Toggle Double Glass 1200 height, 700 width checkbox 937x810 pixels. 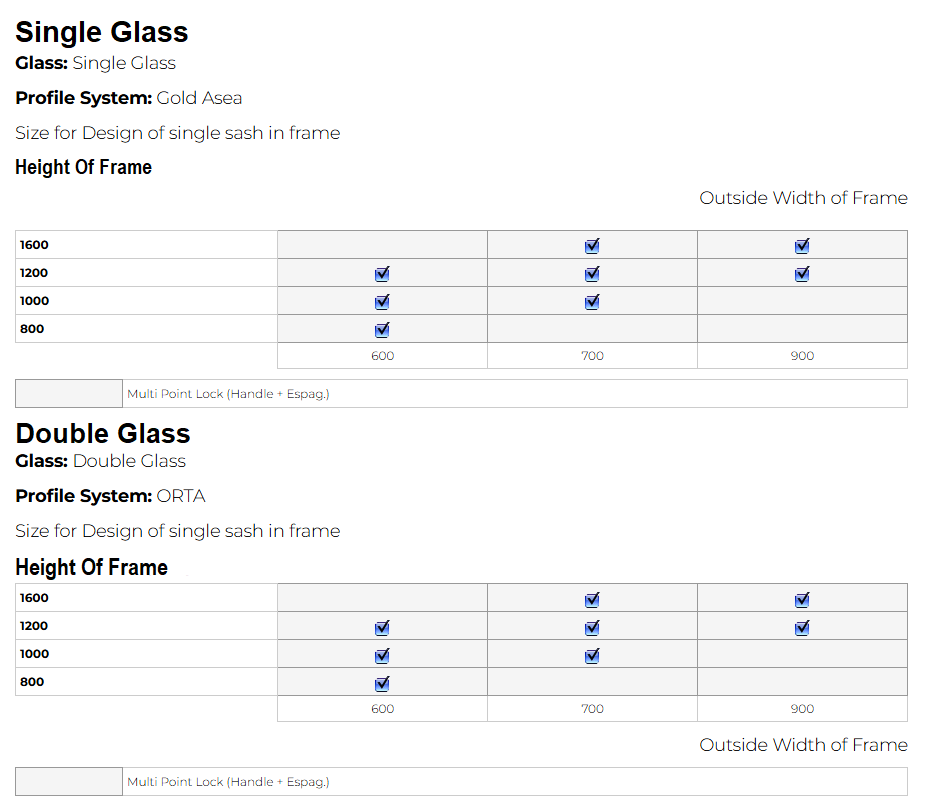coord(592,628)
